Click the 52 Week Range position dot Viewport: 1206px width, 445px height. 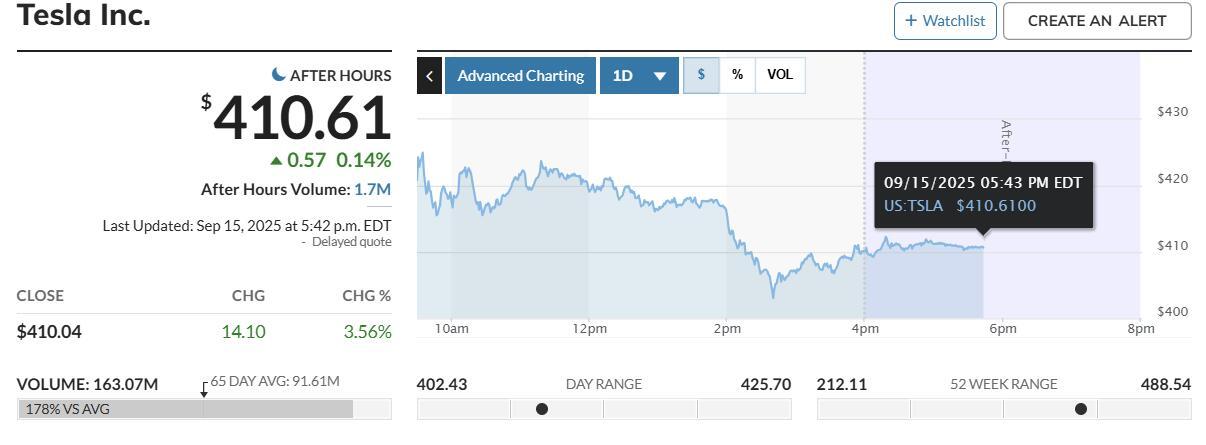[1080, 409]
